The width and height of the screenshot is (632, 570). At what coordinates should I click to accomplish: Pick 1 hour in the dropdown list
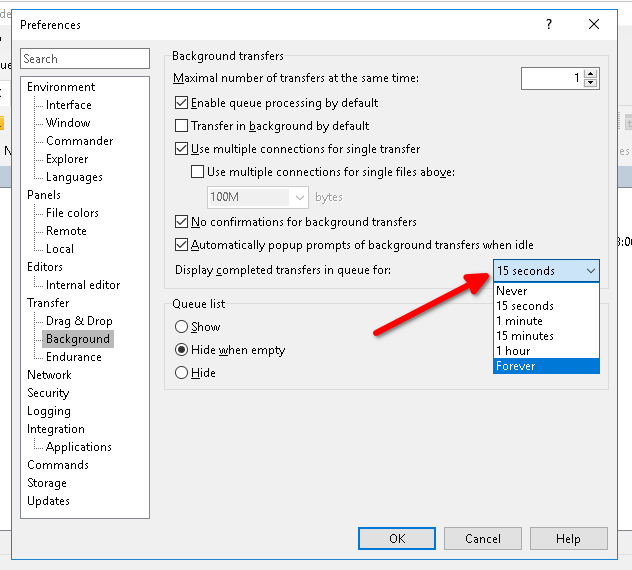coord(546,351)
